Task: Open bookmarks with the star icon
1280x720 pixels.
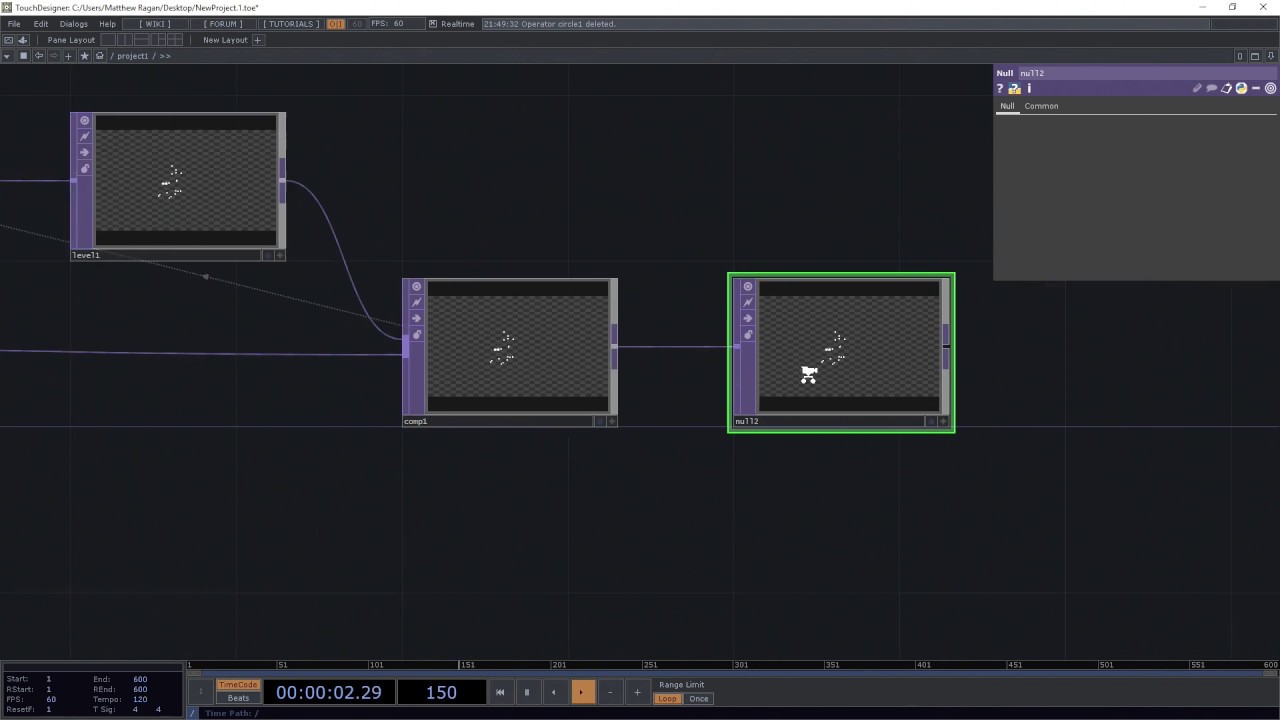Action: tap(84, 56)
